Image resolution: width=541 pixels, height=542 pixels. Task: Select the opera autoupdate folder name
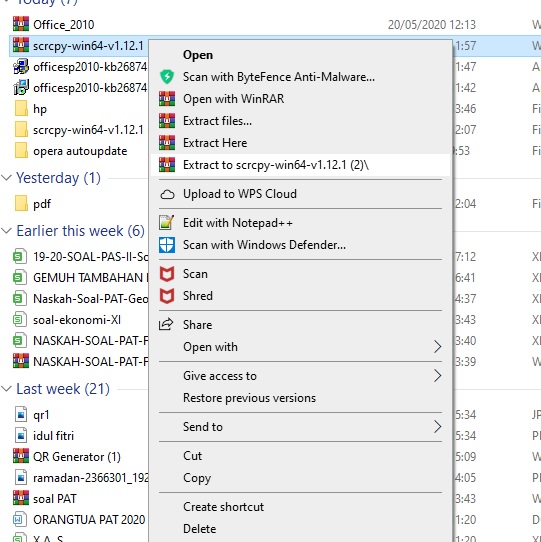80,151
